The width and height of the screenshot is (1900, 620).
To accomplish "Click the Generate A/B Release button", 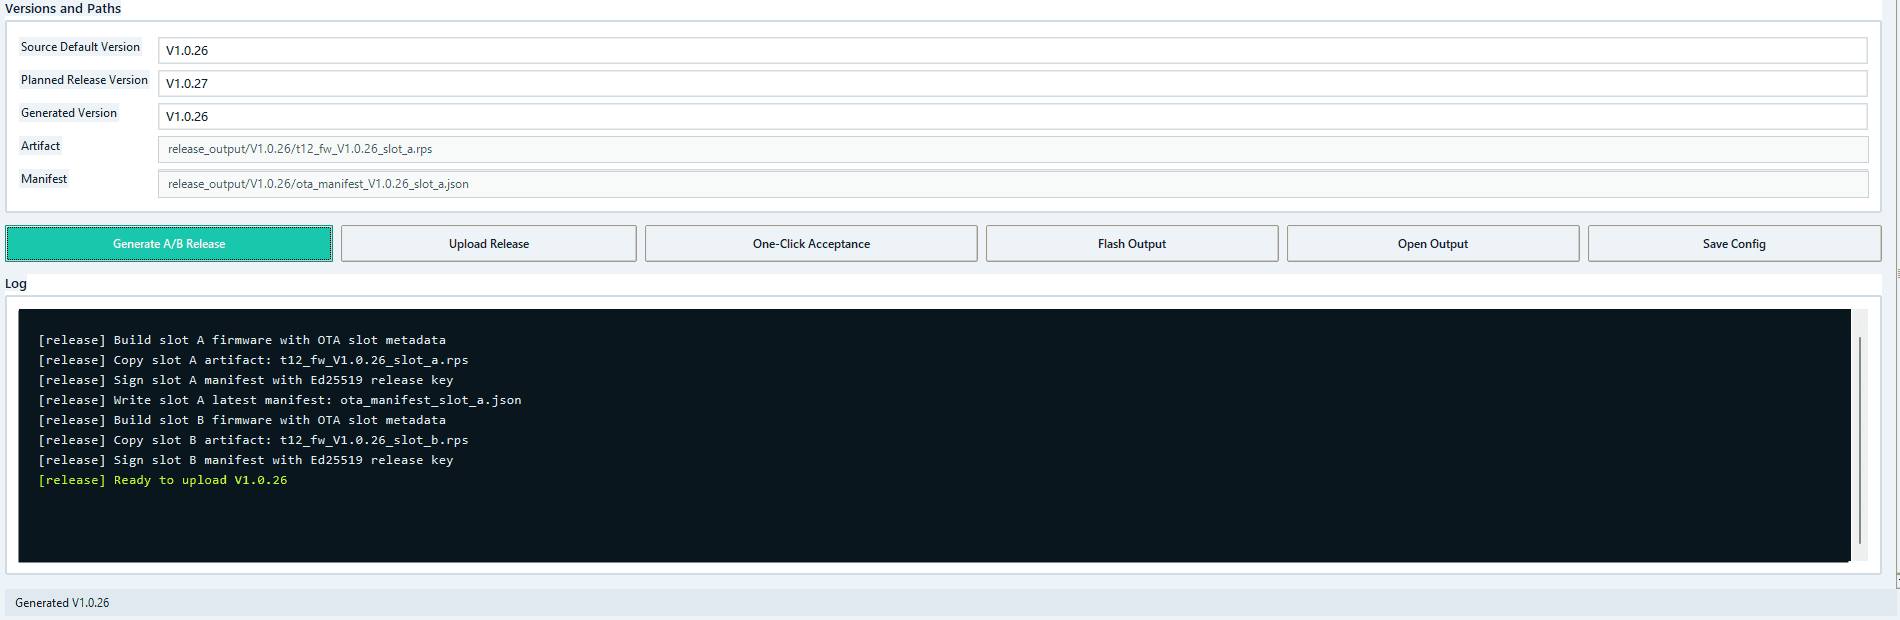I will [x=169, y=244].
